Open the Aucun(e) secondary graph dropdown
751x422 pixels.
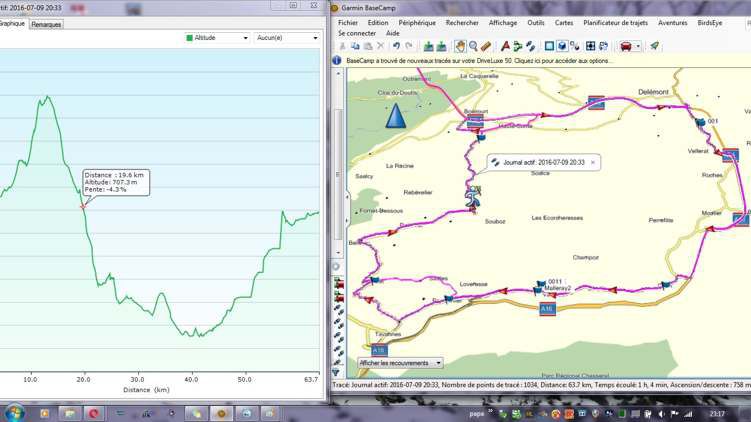287,38
